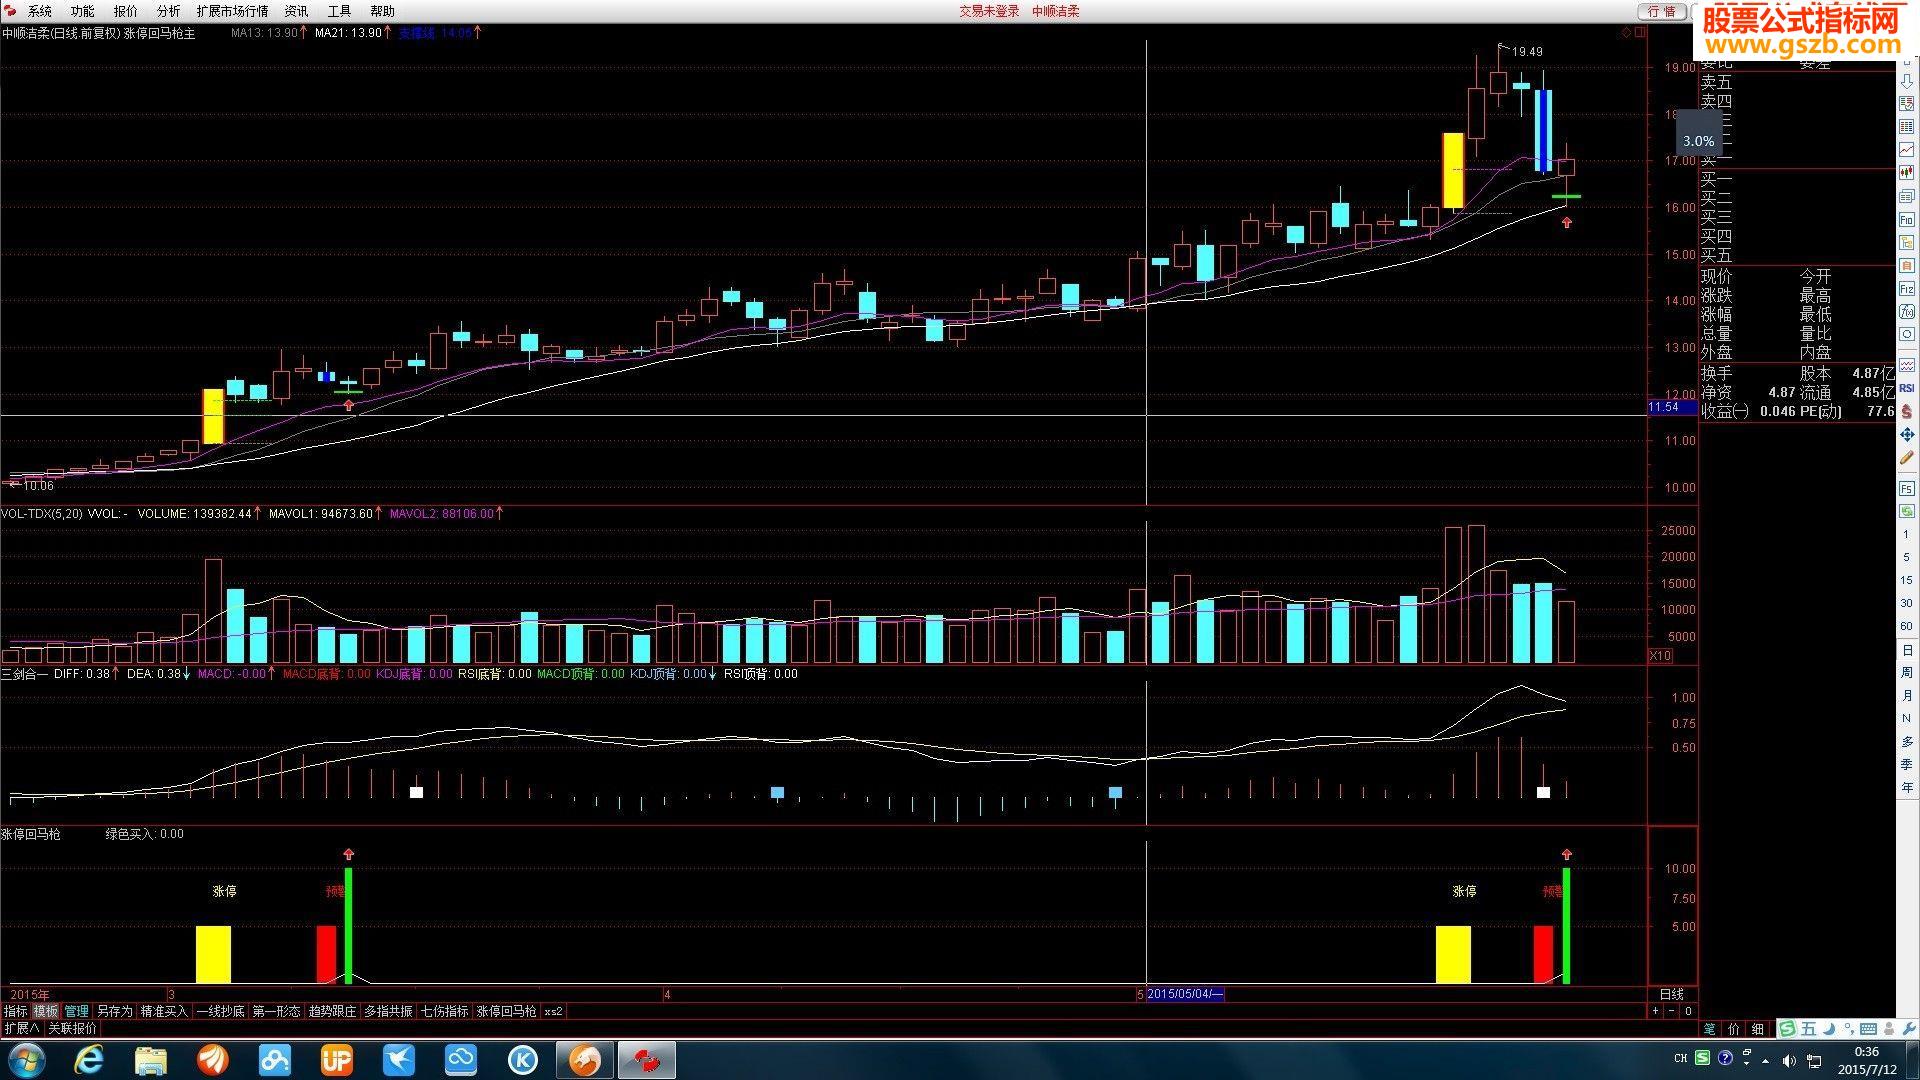Click the − button to remove a sub-chart

[x=1671, y=1011]
